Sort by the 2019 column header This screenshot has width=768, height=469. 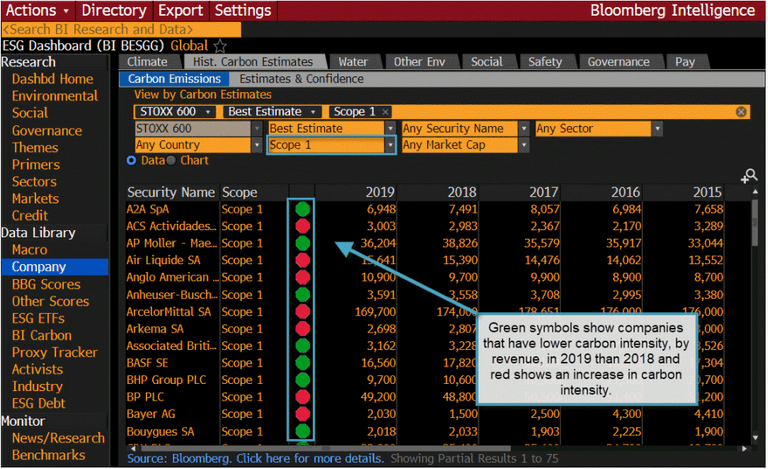click(x=380, y=192)
